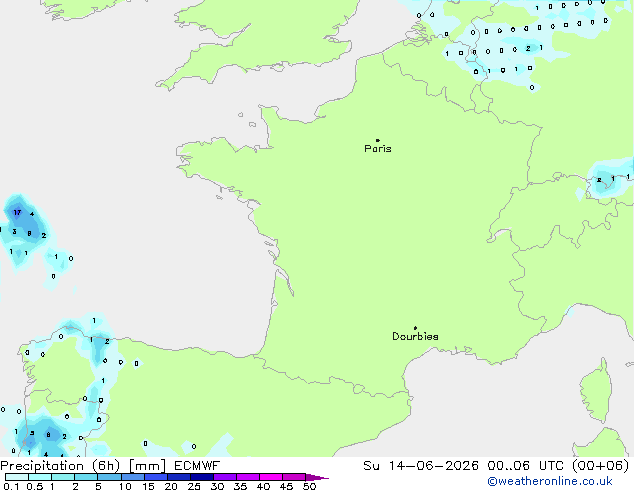This screenshot has width=634, height=490.
Task: Click the legend value 25
Action: click(x=194, y=486)
